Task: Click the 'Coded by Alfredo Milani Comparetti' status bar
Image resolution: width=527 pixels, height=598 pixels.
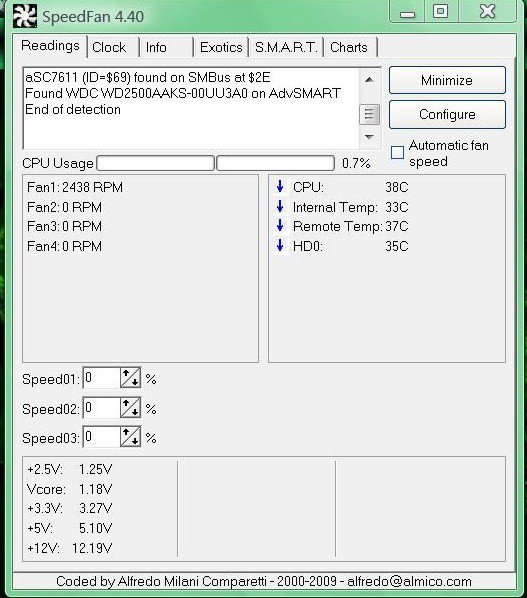Action: point(264,581)
